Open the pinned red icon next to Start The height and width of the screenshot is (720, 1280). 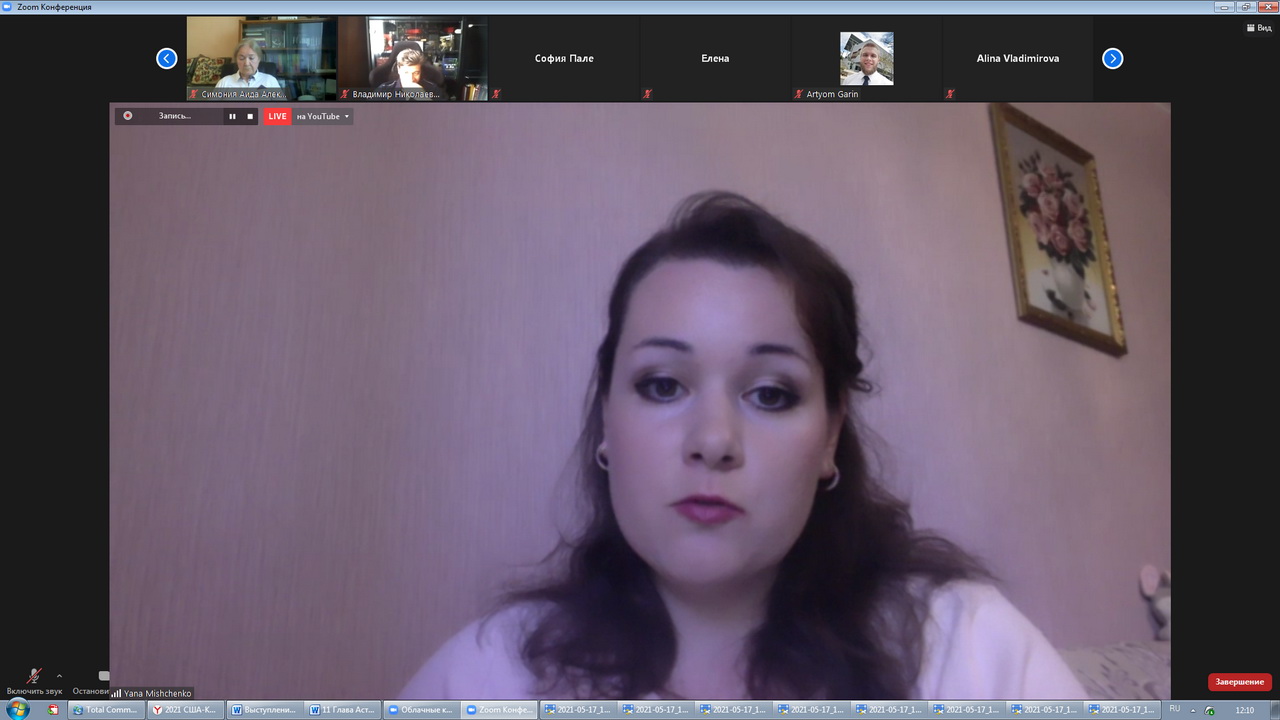point(53,710)
